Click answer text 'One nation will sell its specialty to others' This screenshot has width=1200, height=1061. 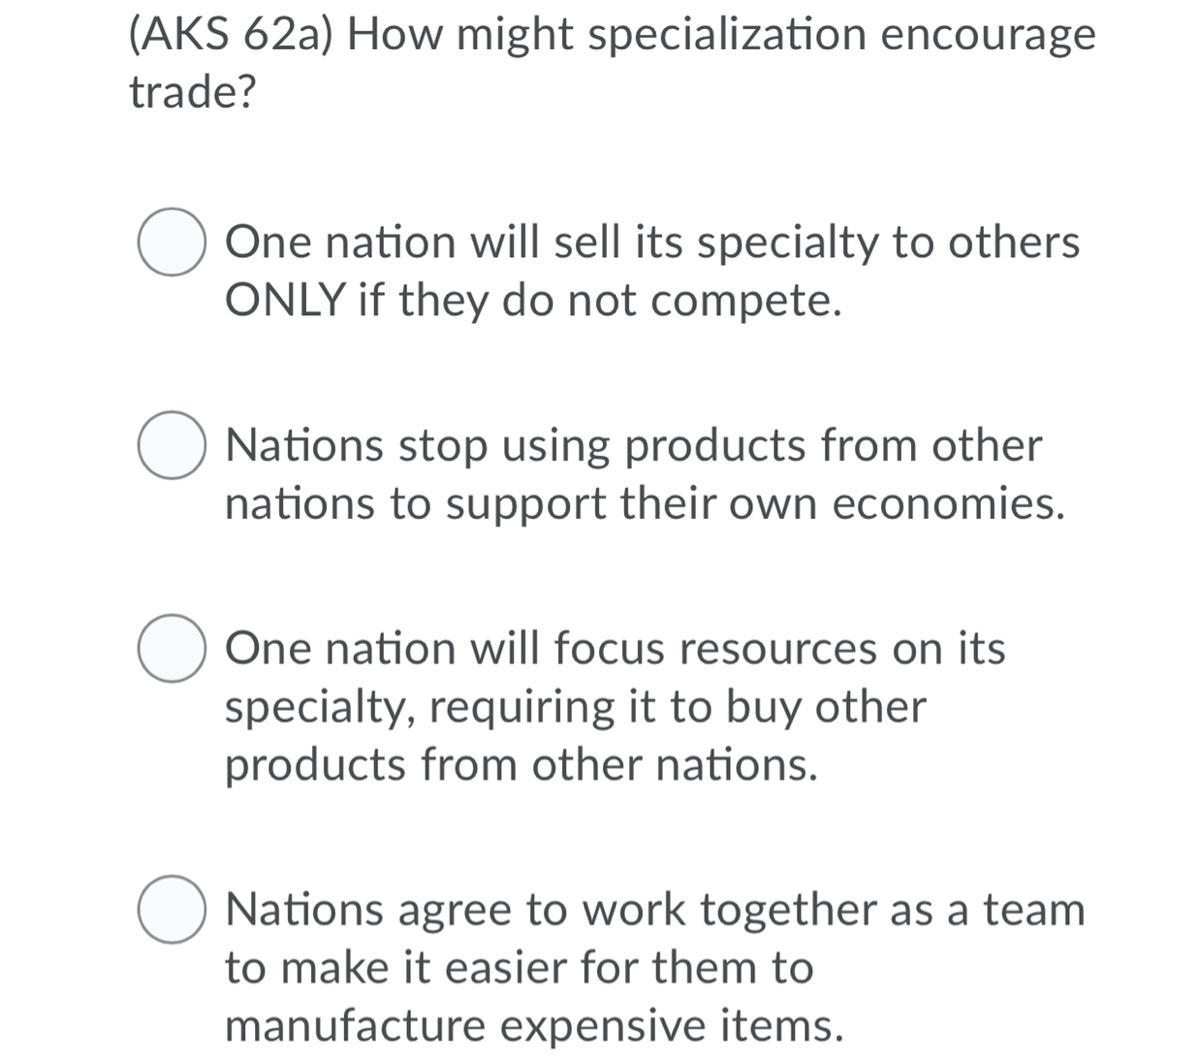point(652,242)
